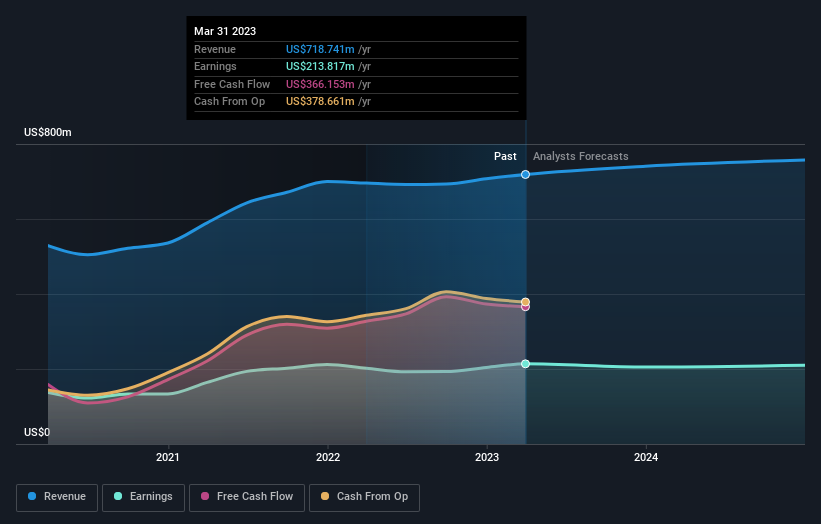This screenshot has height=524, width=821.
Task: Toggle the Revenue series legend button
Action: 57,497
